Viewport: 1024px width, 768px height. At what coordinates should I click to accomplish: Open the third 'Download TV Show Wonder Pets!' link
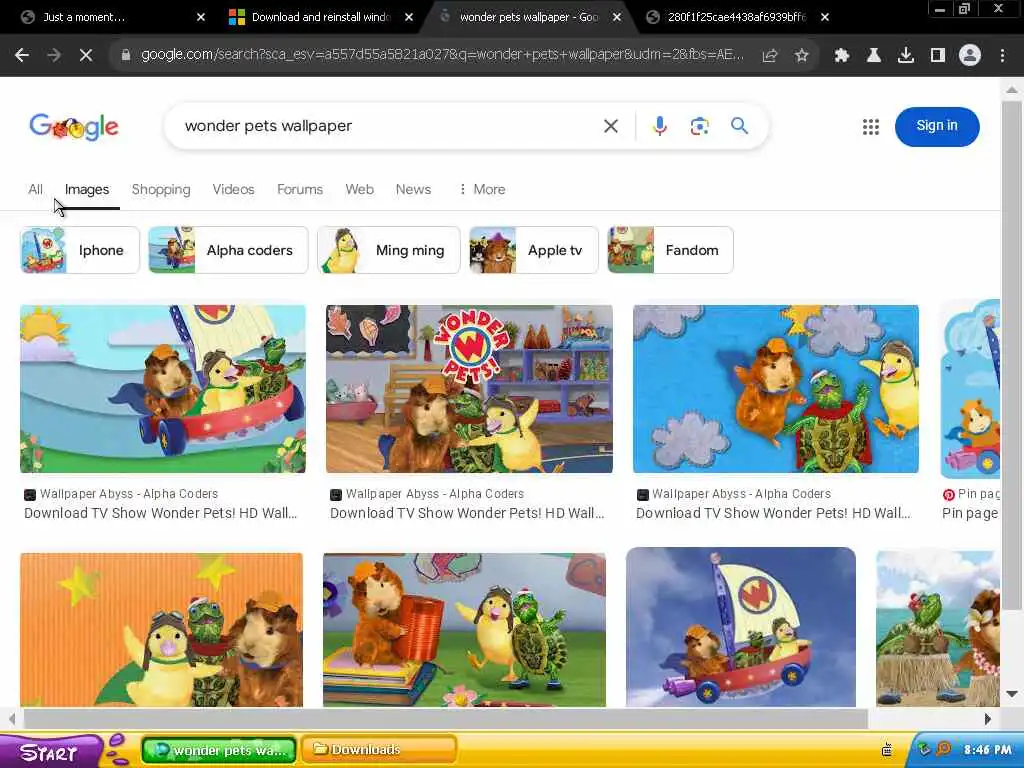pos(773,513)
